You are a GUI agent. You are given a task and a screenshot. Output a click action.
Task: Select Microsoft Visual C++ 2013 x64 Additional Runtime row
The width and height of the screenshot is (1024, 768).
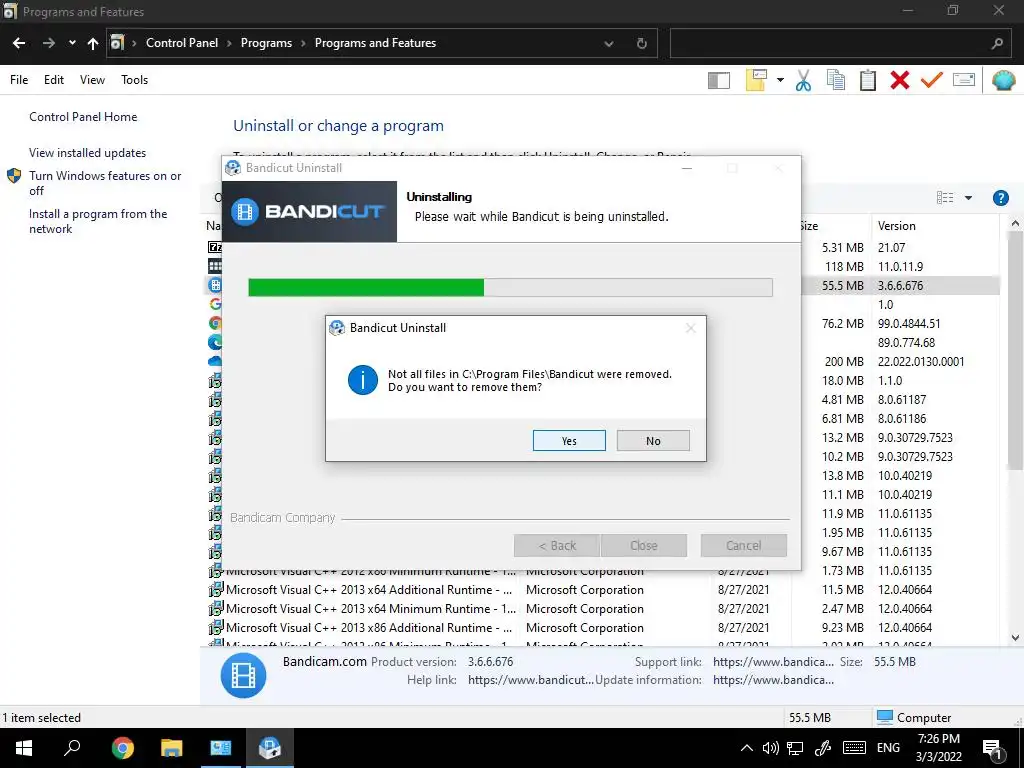click(603, 590)
